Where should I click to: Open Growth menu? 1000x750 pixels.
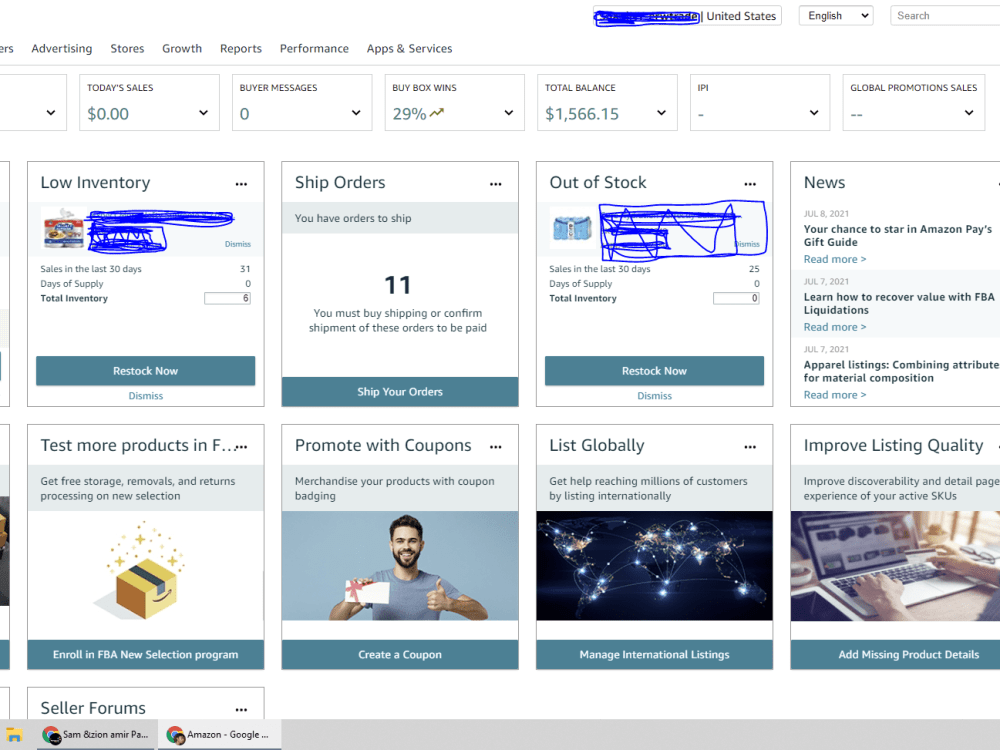click(182, 48)
